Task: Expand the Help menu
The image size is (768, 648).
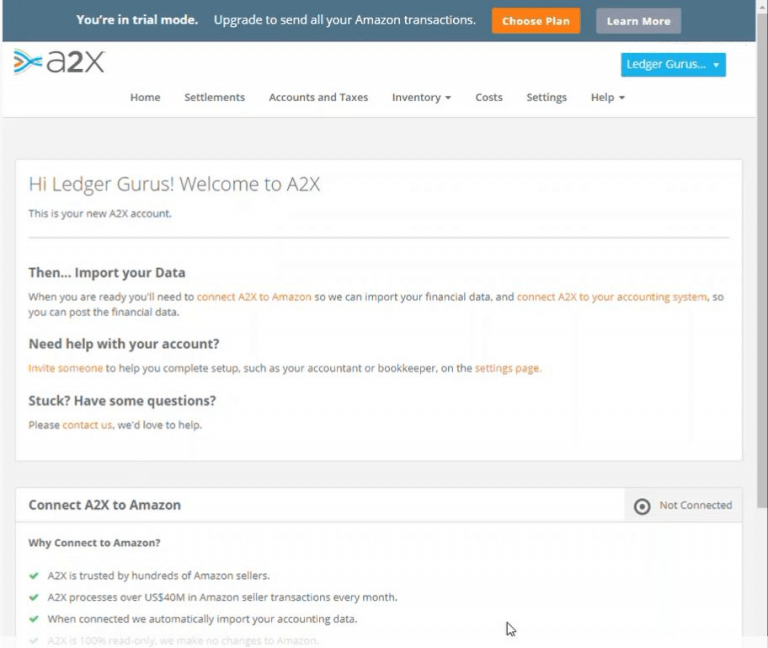Action: [x=607, y=97]
